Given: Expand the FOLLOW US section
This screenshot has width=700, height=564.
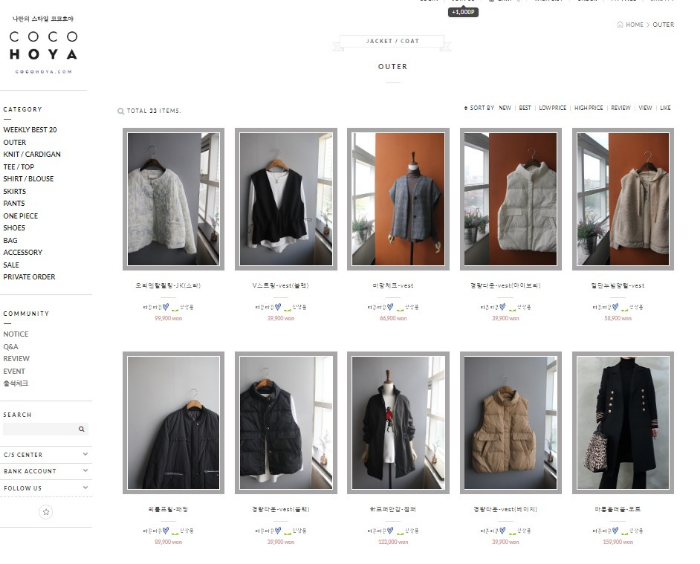Looking at the screenshot, I should [46, 488].
